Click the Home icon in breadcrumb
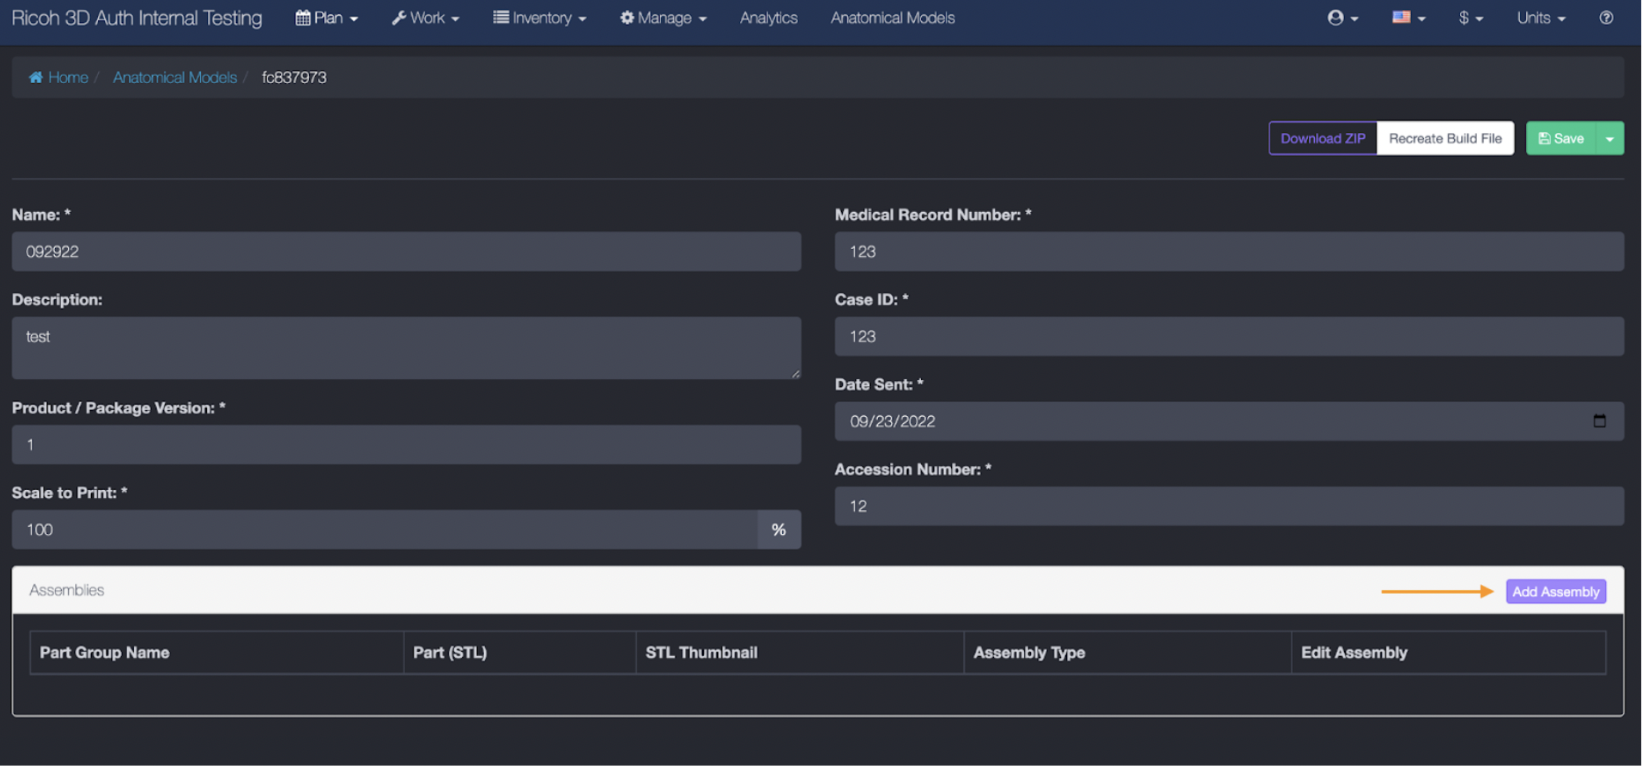Image resolution: width=1644 pixels, height=766 pixels. click(36, 77)
